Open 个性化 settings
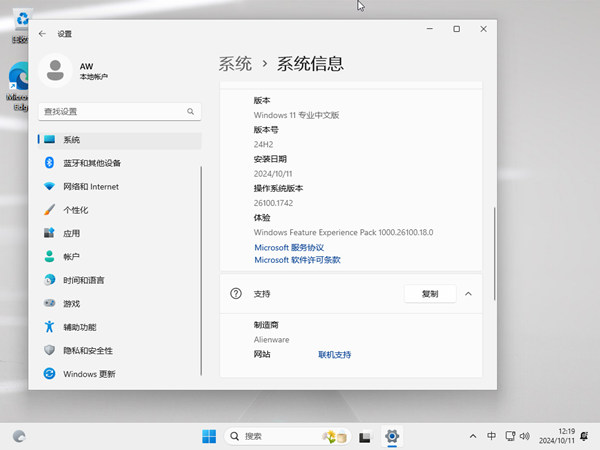This screenshot has height=450, width=600. (x=120, y=210)
